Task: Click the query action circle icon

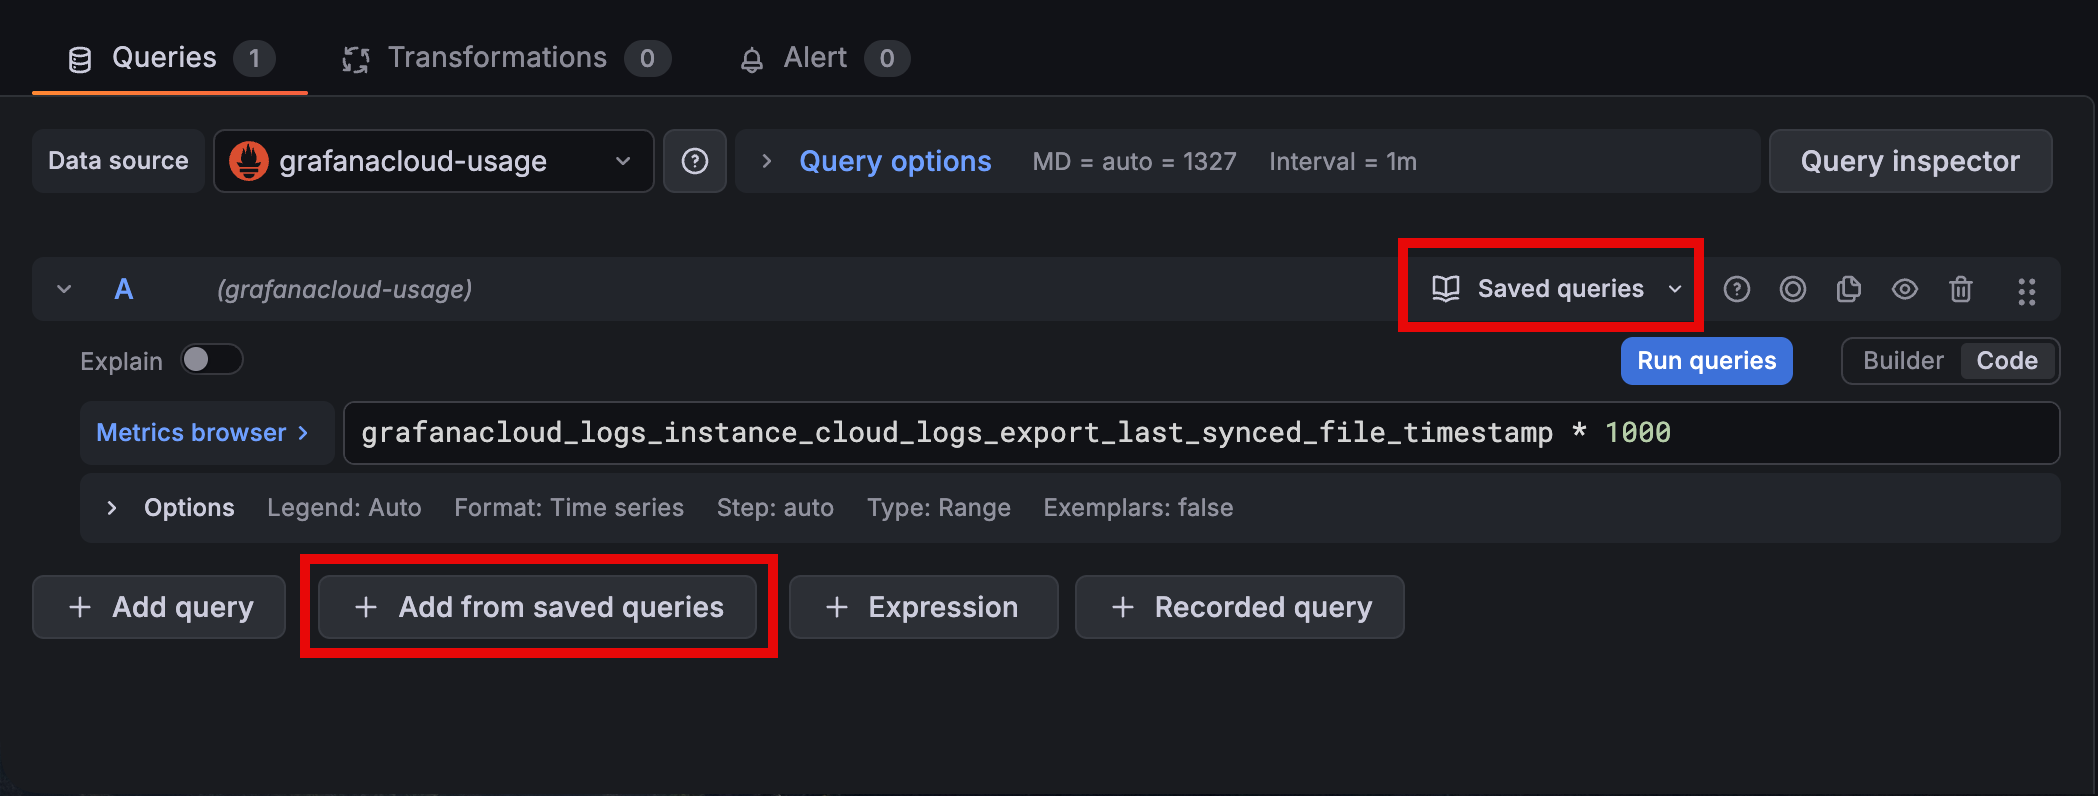Action: click(x=1793, y=289)
